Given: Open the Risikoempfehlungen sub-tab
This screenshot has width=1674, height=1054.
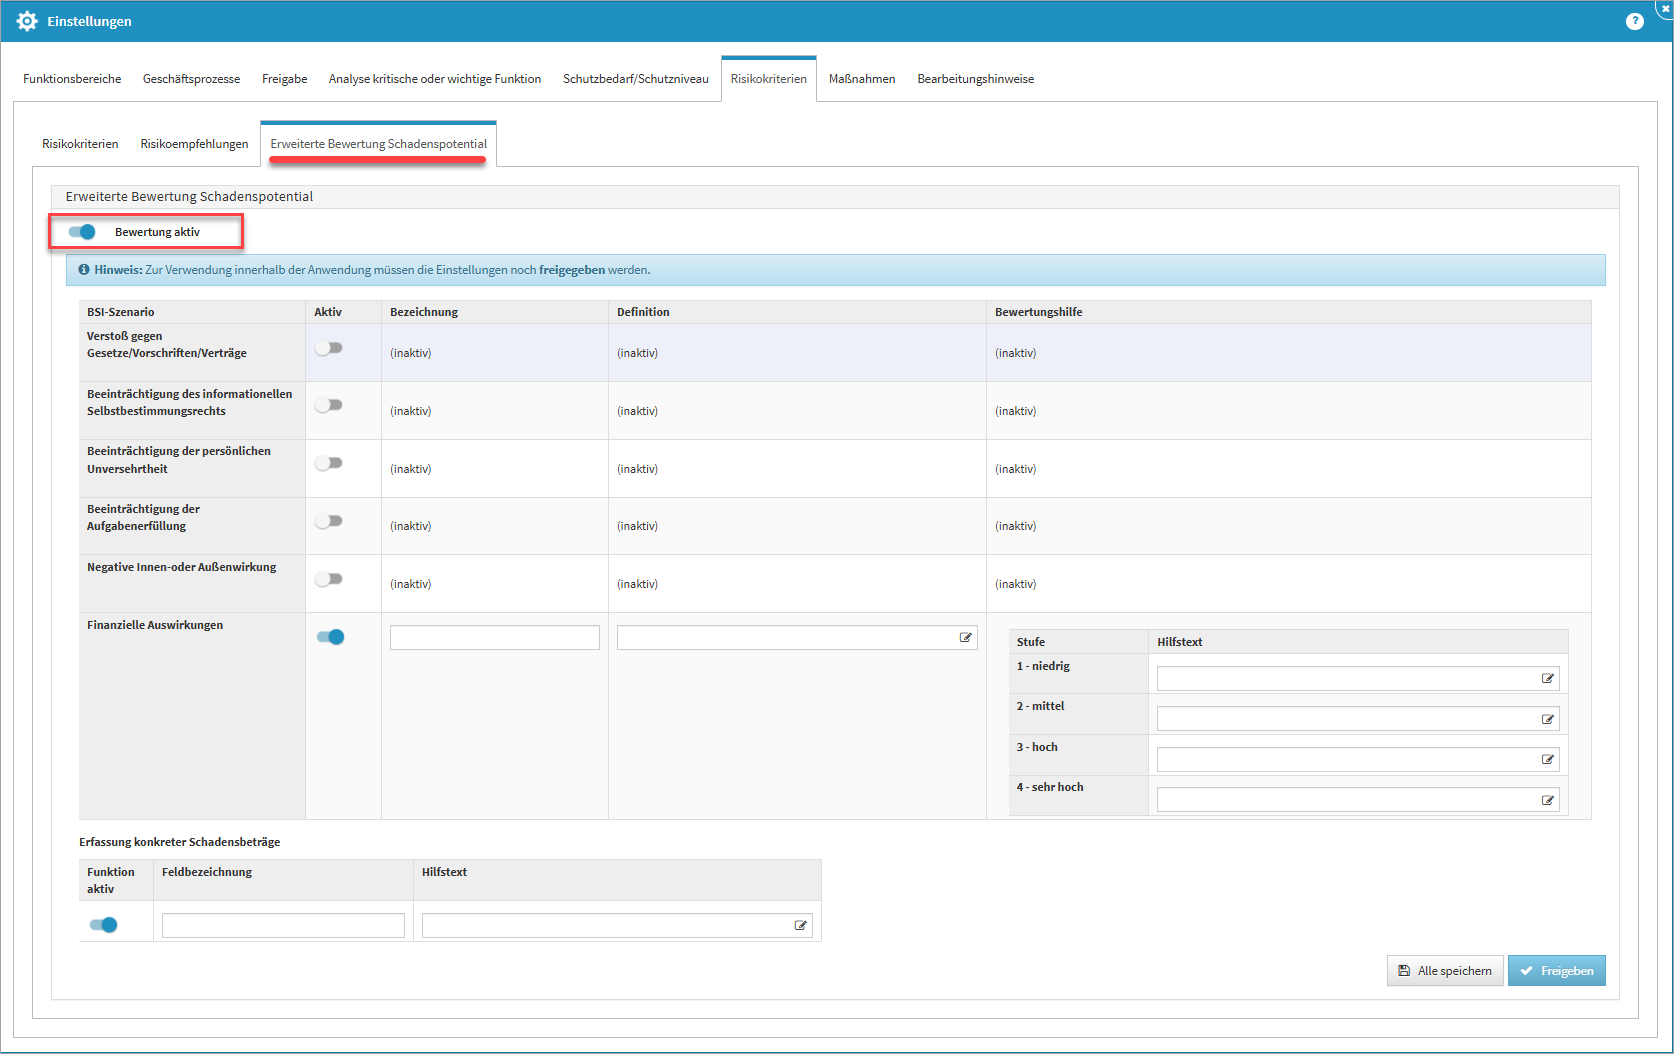Looking at the screenshot, I should click(x=194, y=144).
